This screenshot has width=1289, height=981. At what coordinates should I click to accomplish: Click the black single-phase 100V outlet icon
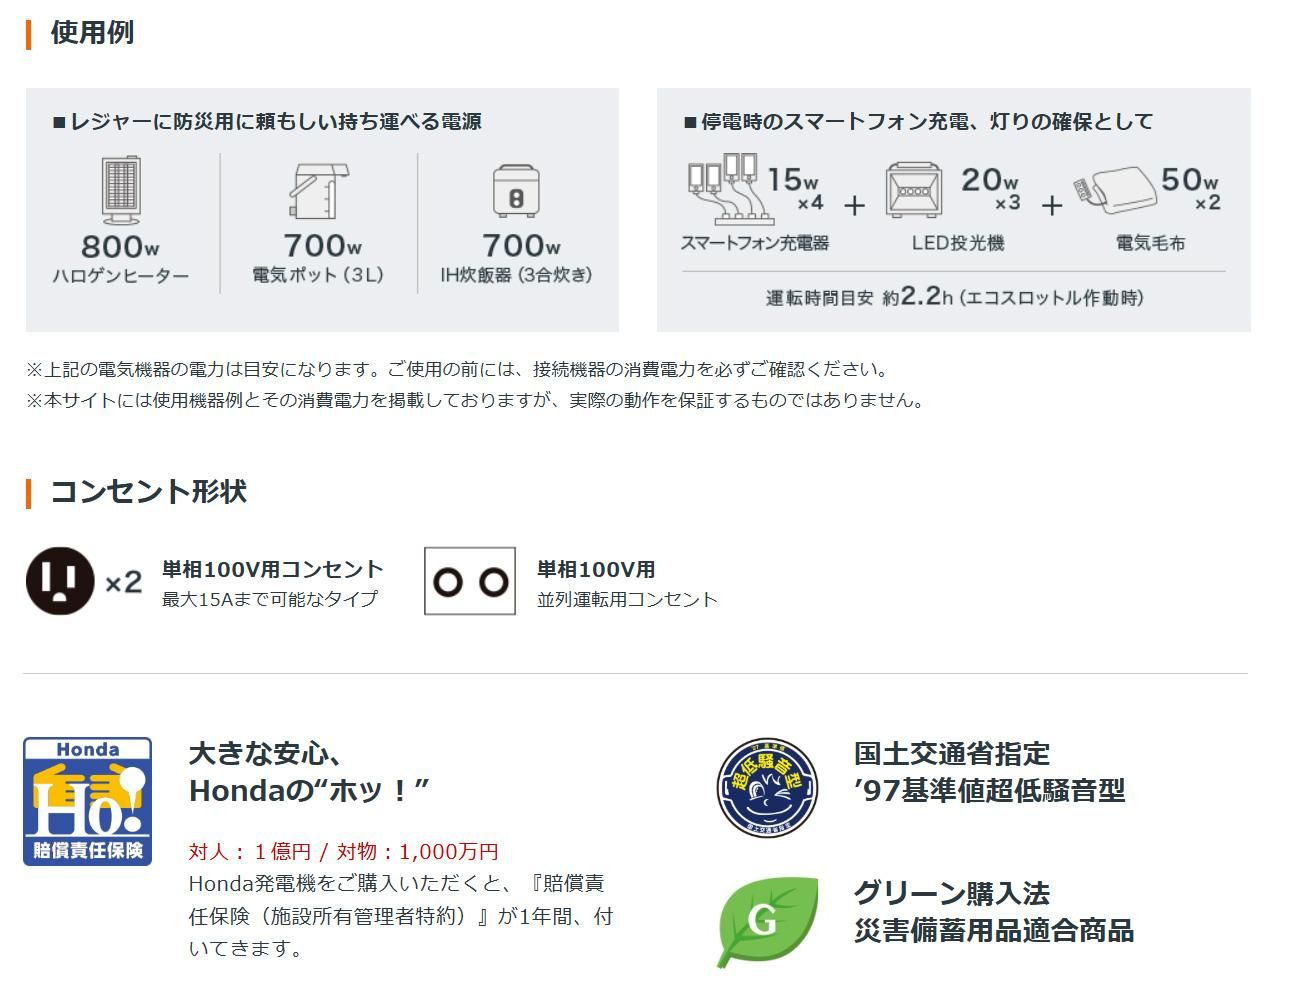coord(60,580)
